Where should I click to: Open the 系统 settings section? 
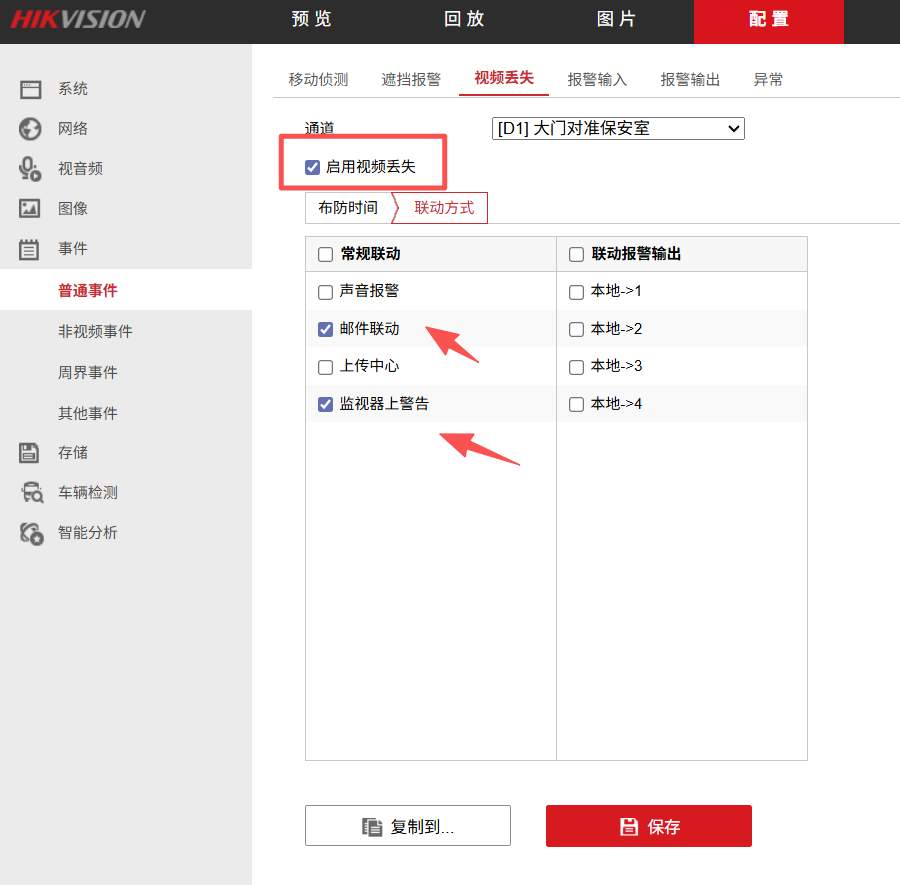click(73, 88)
